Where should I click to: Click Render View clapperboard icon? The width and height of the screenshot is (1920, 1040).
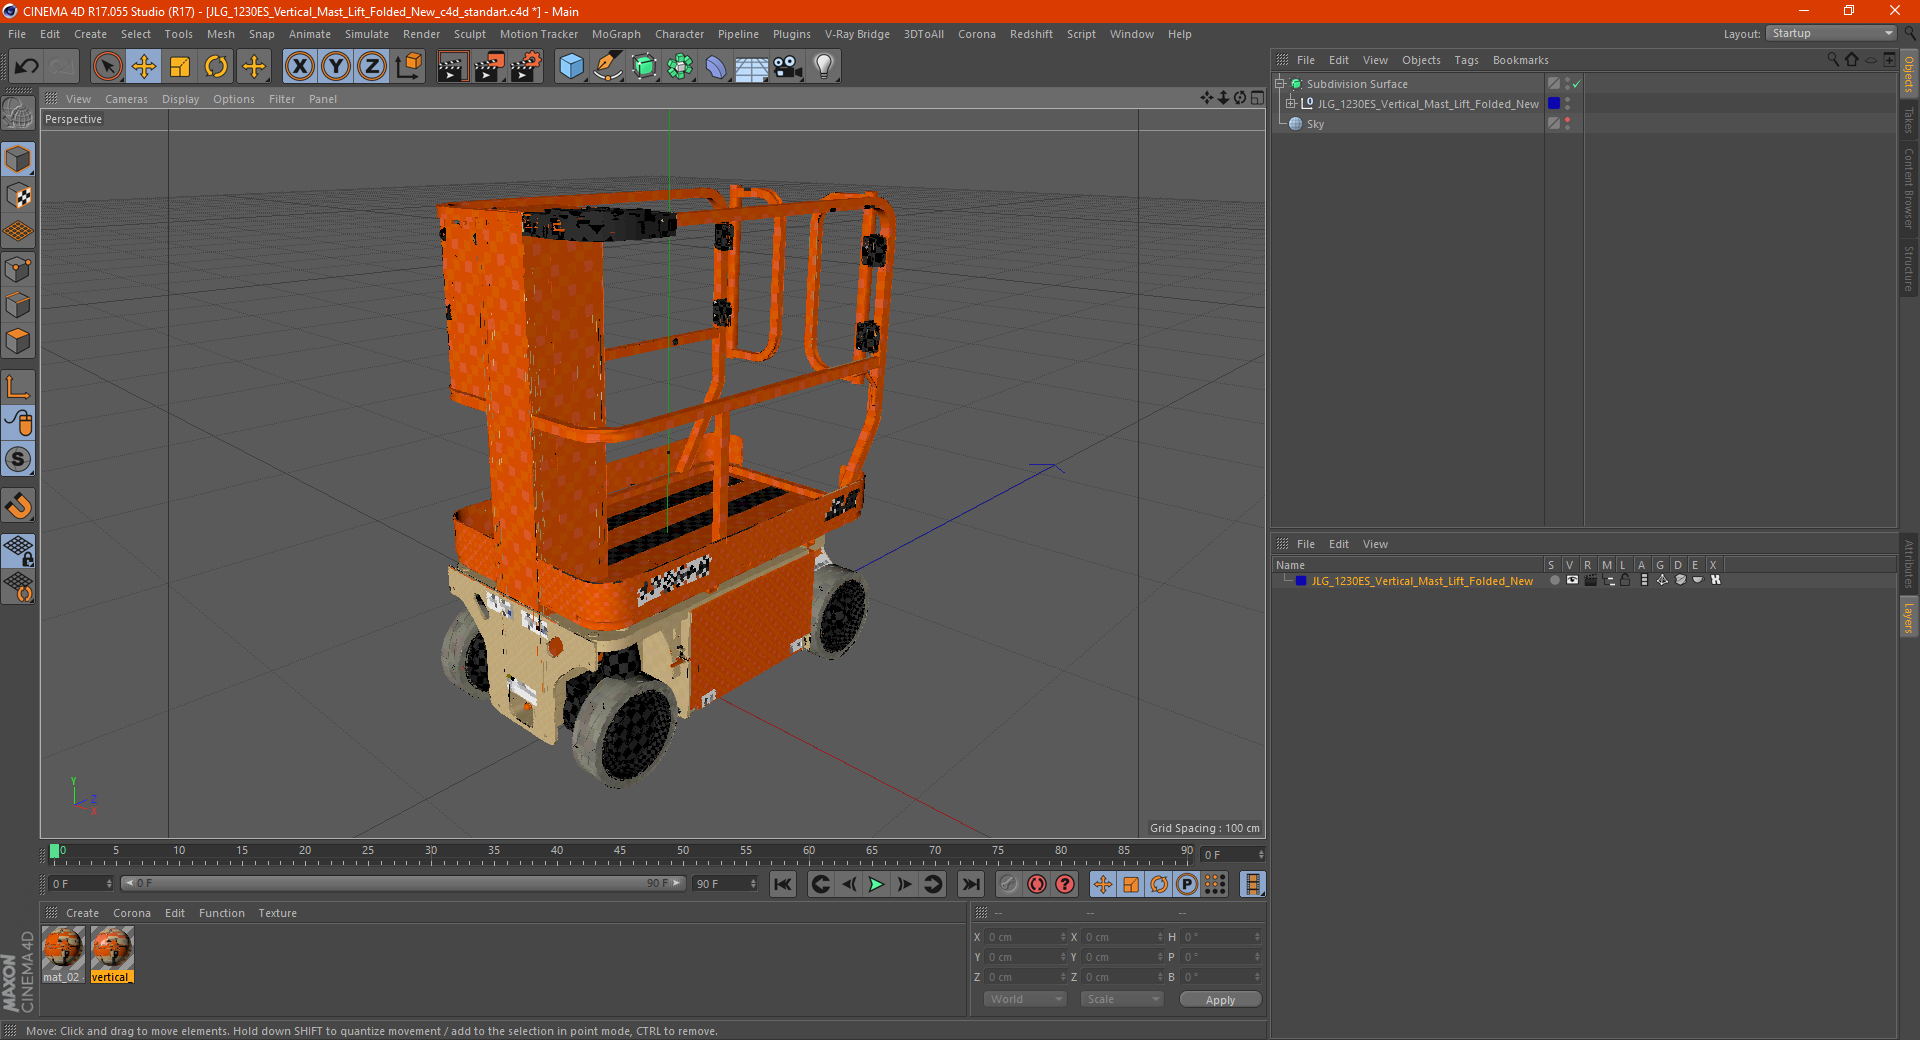452,67
